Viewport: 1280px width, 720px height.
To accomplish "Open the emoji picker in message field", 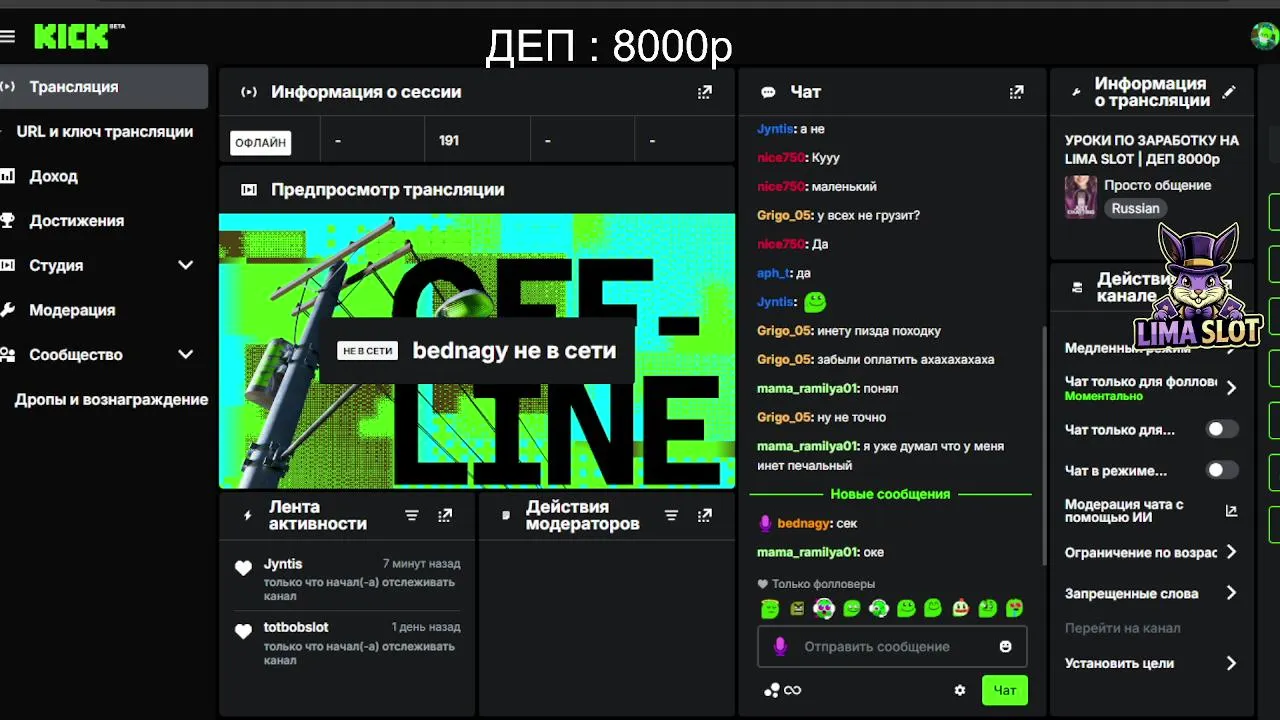I will click(x=1006, y=647).
